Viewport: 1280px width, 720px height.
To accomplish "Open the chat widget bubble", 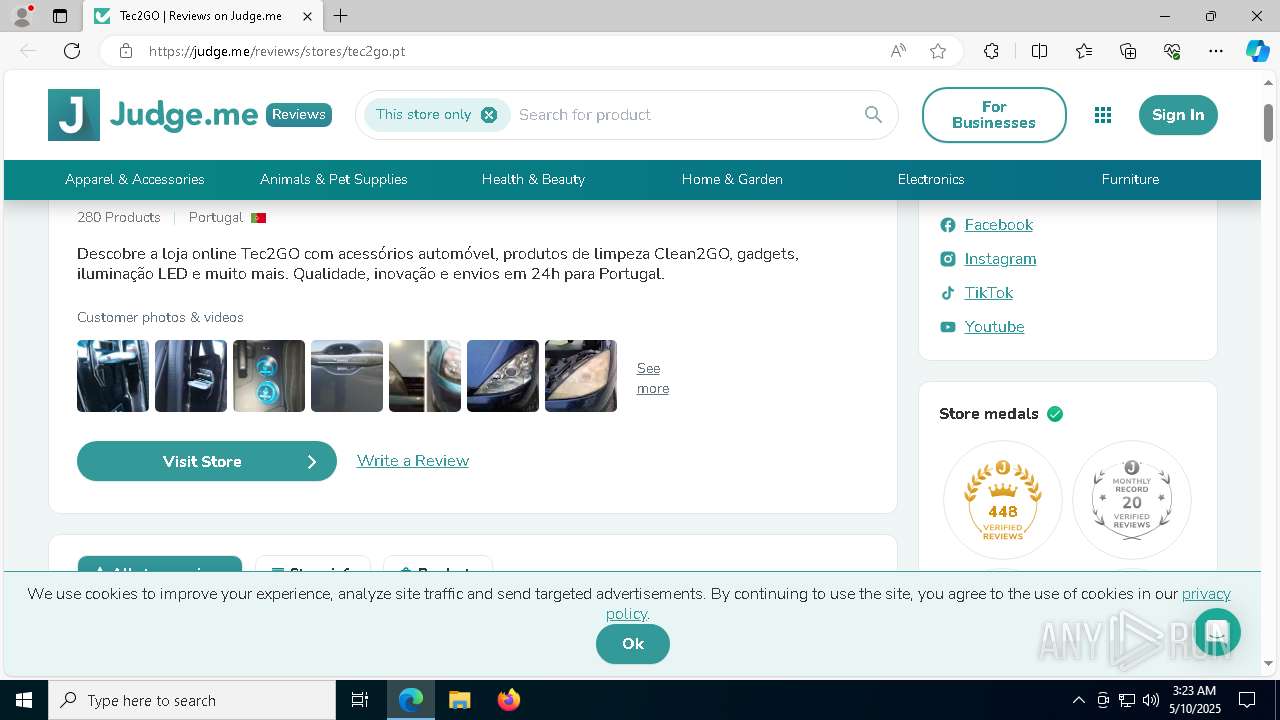I will click(1217, 632).
